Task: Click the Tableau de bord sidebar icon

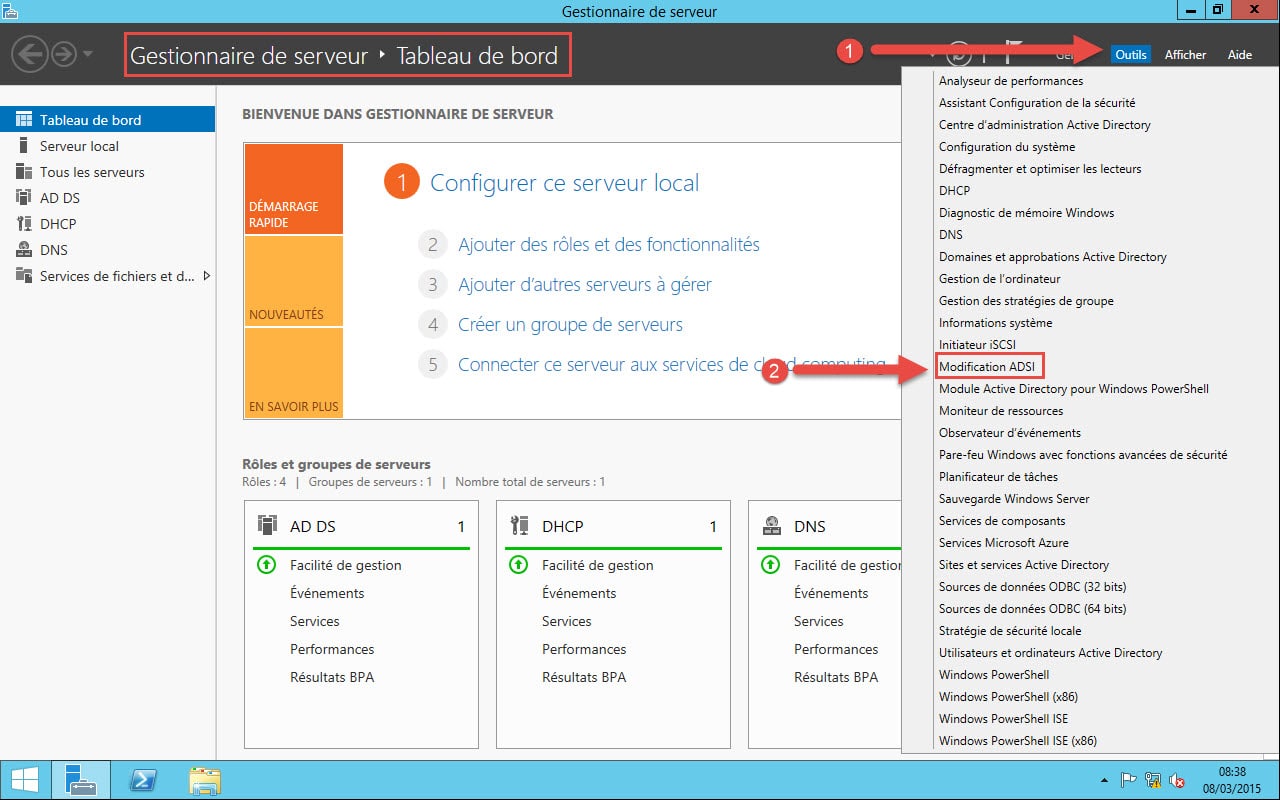Action: (24, 119)
